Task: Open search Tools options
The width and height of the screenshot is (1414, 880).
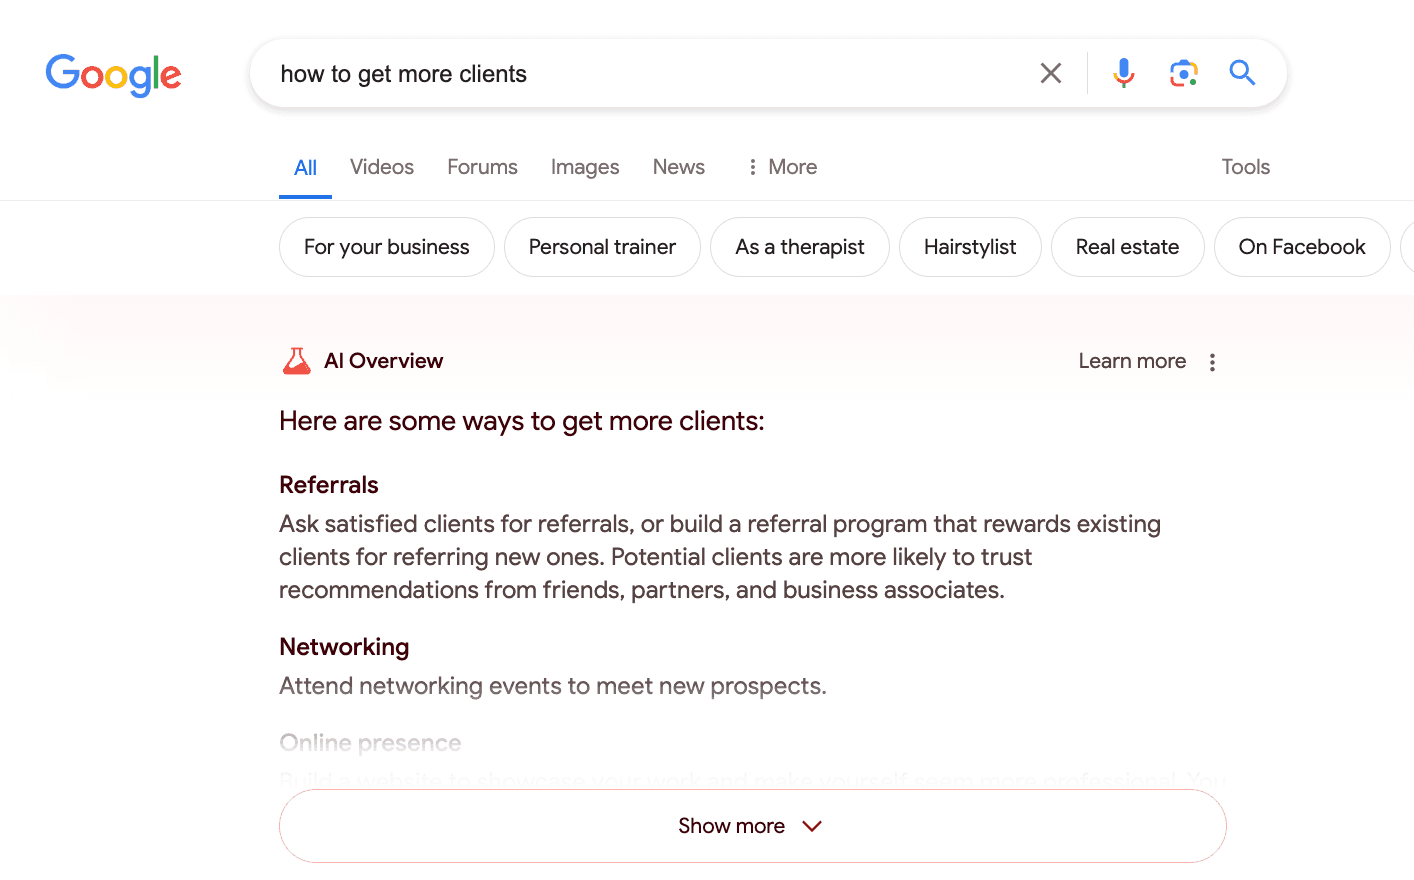Action: 1245,167
